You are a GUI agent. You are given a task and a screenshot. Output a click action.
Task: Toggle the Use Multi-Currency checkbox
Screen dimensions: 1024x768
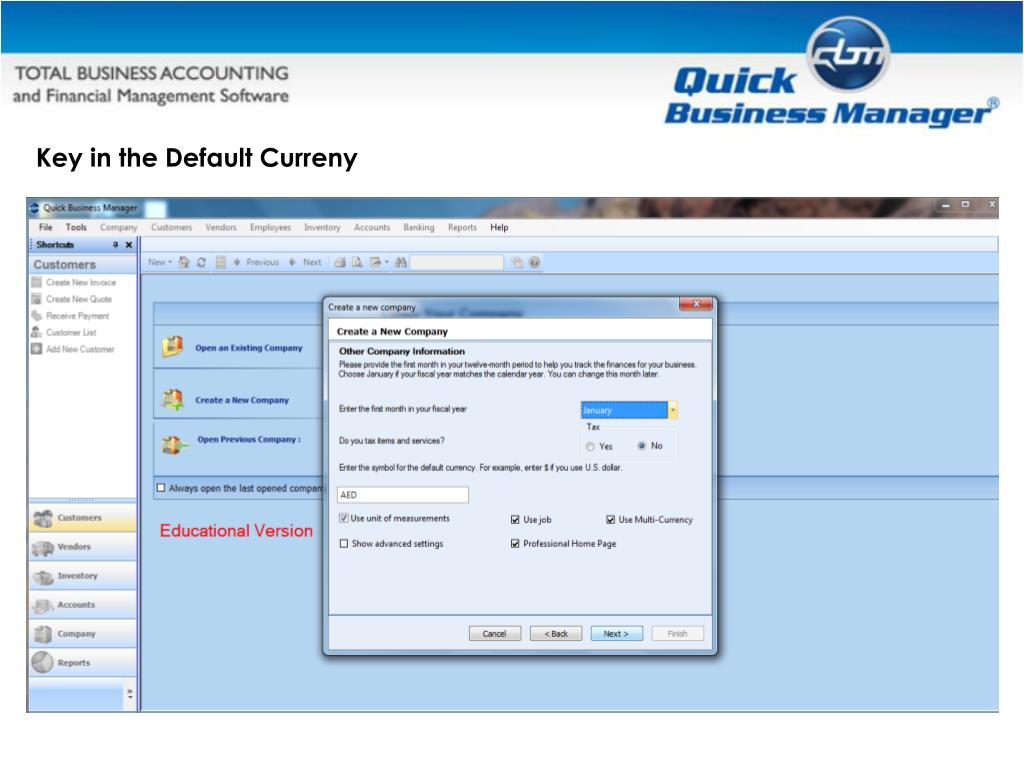[611, 520]
